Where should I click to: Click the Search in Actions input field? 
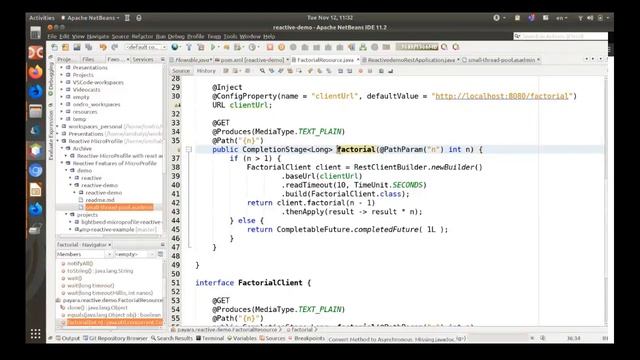tap(560, 36)
